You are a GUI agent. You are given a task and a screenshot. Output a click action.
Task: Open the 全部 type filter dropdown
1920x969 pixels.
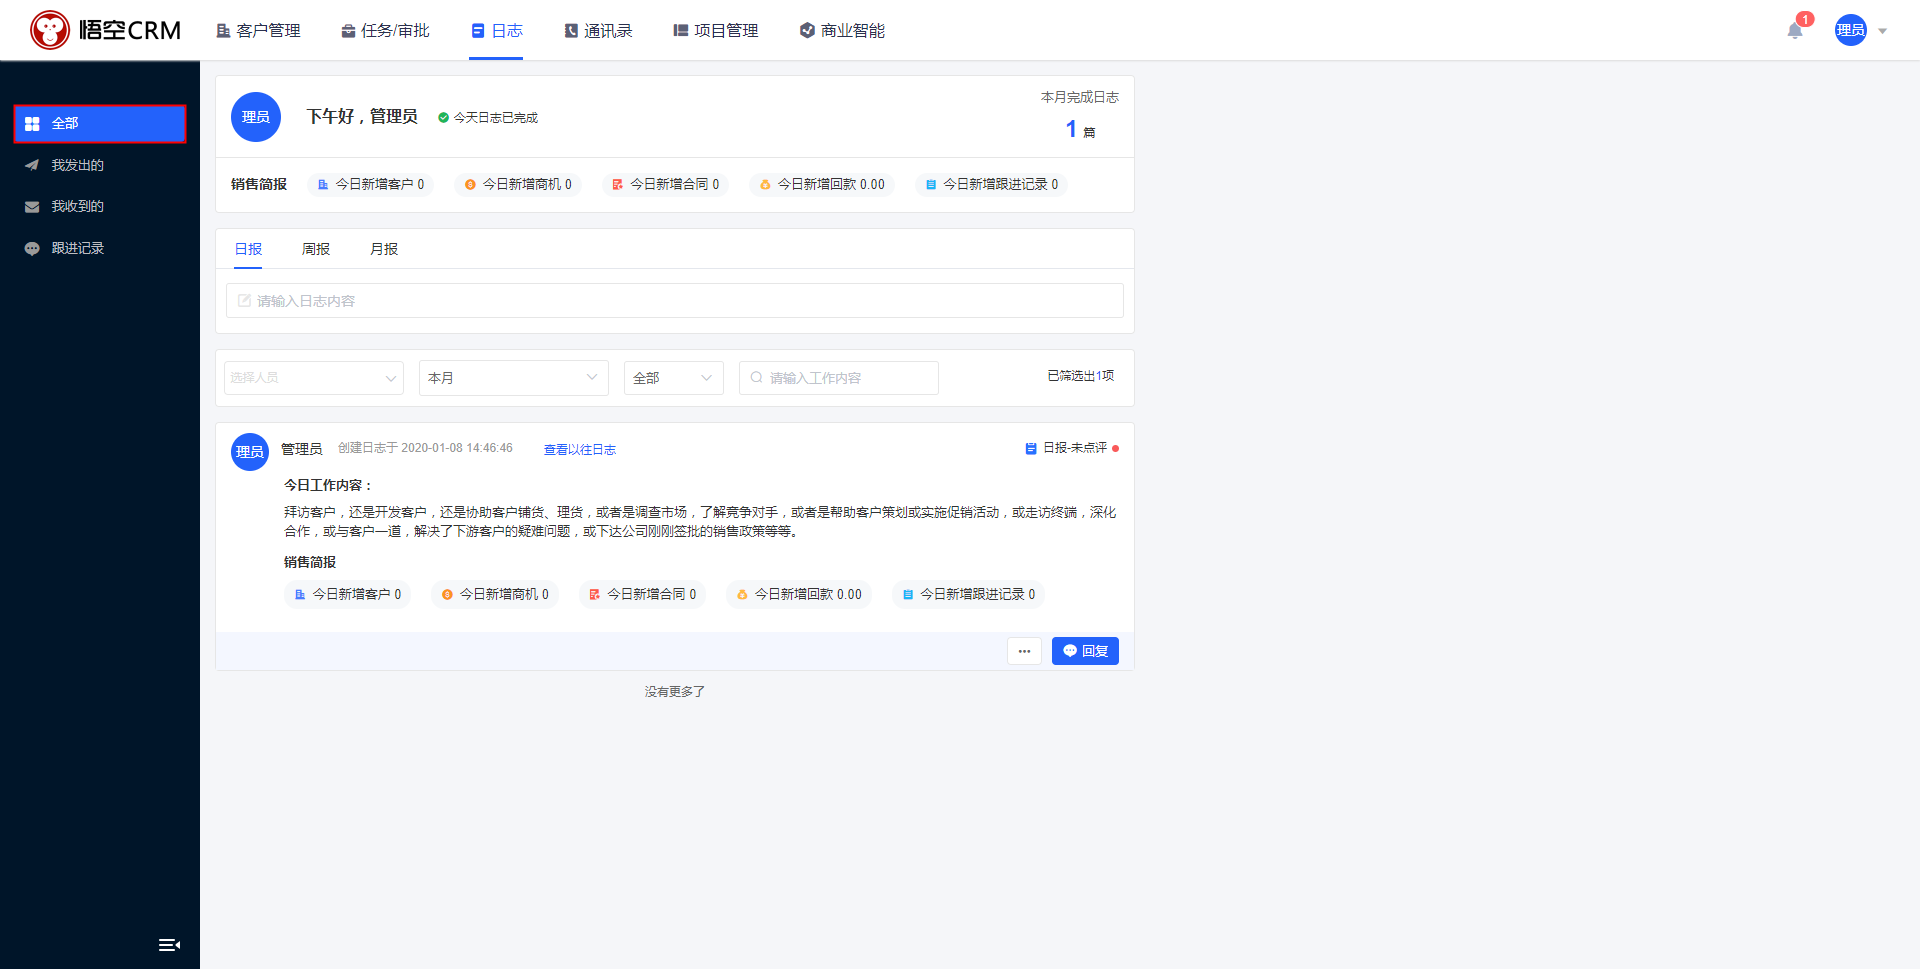pos(674,378)
